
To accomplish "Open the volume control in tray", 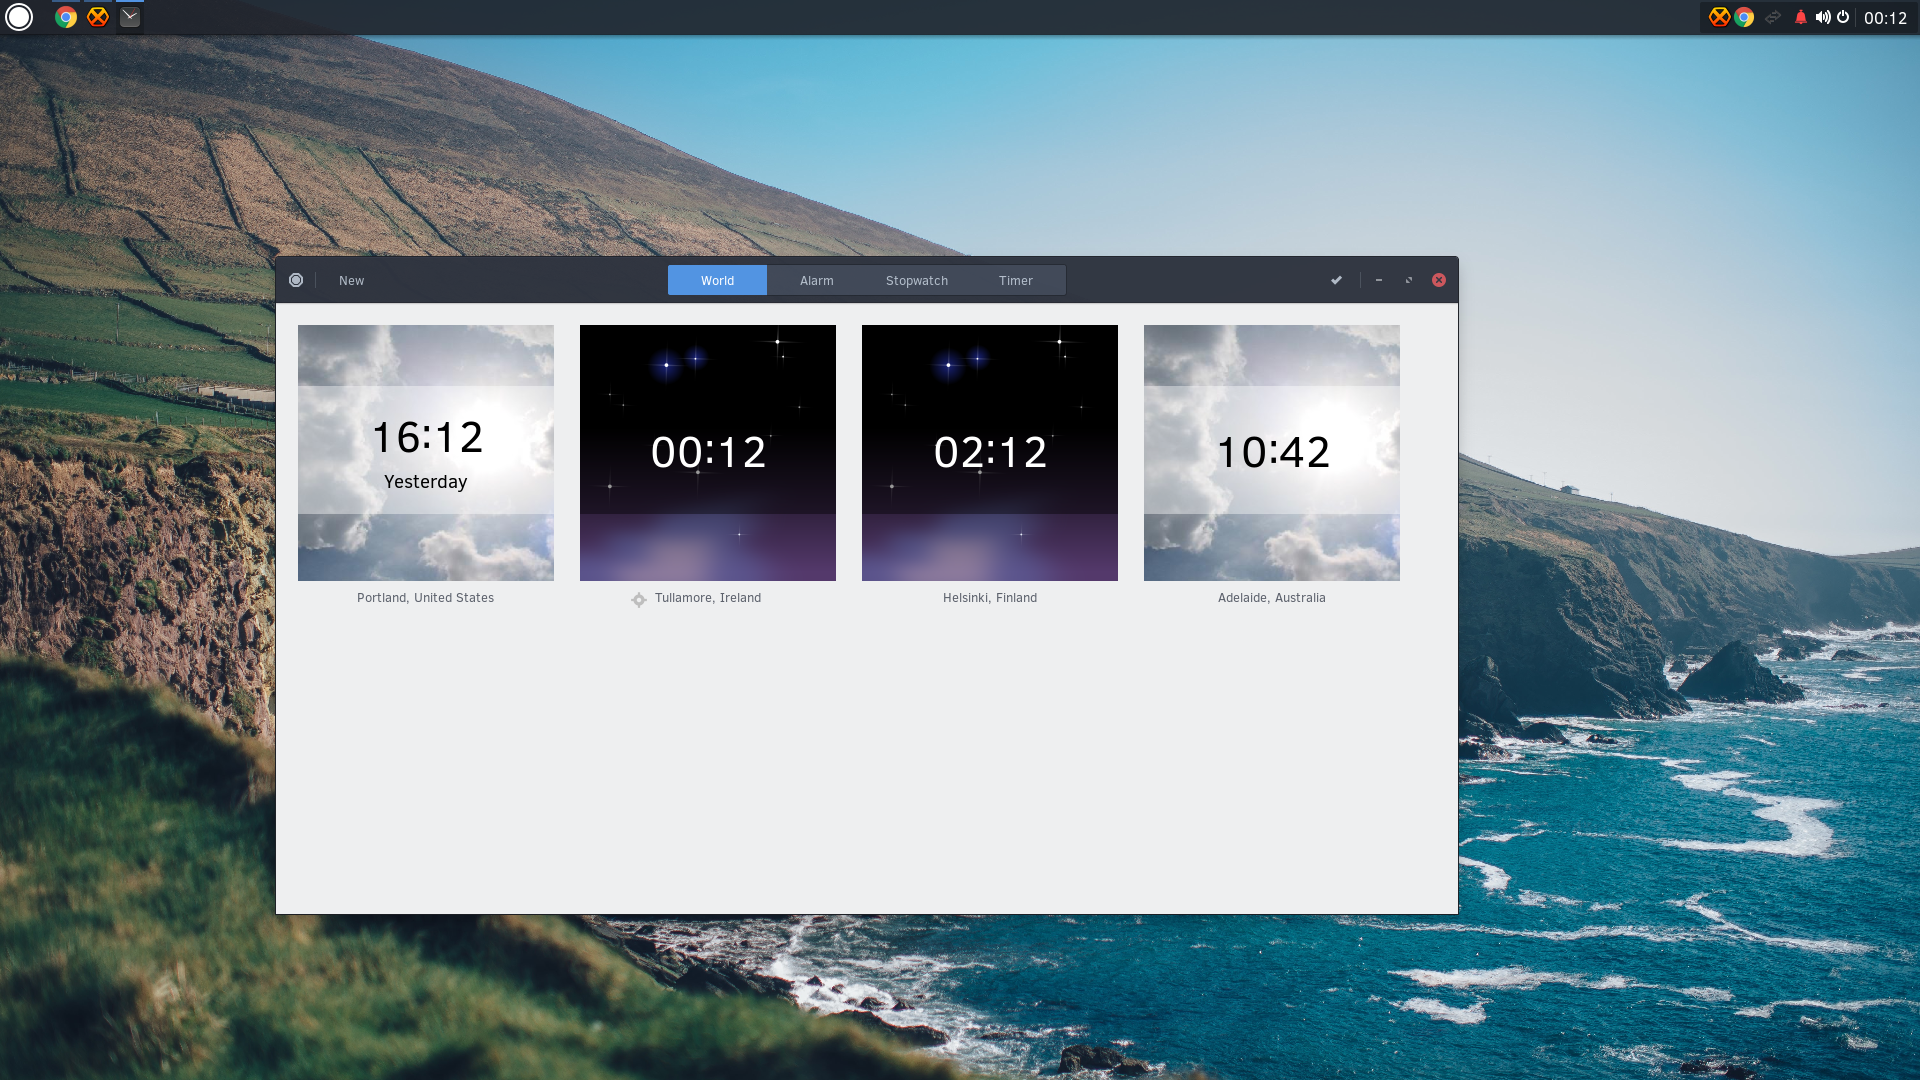I will (x=1823, y=17).
